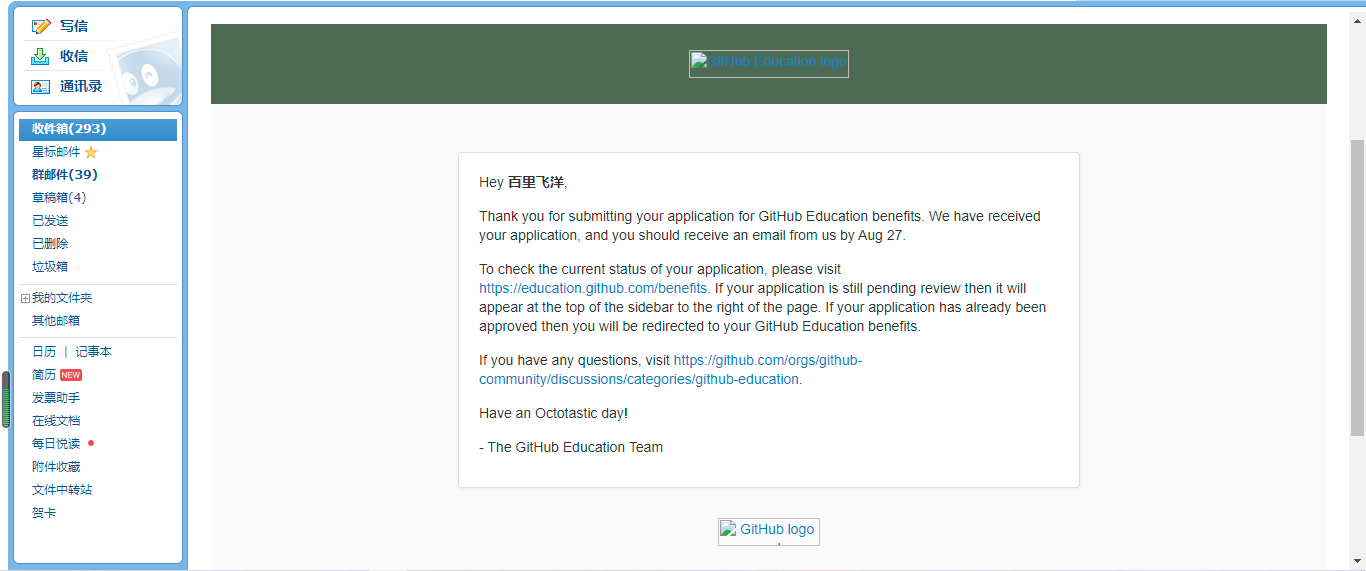
Task: Open 垃圾箱 junk folder
Action: pyautogui.click(x=50, y=267)
